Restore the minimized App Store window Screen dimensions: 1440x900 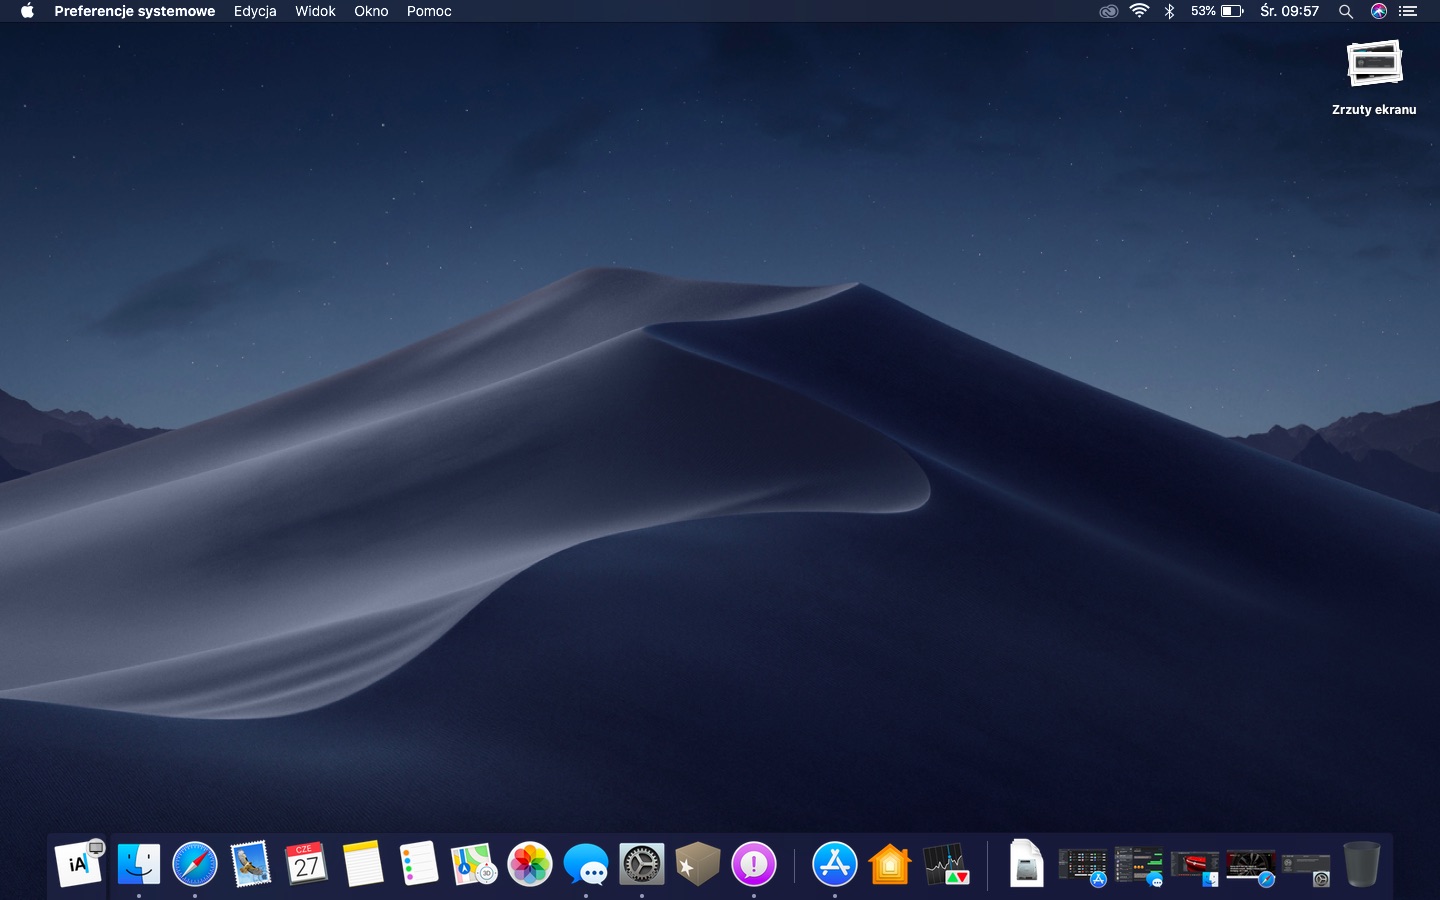coord(1083,867)
